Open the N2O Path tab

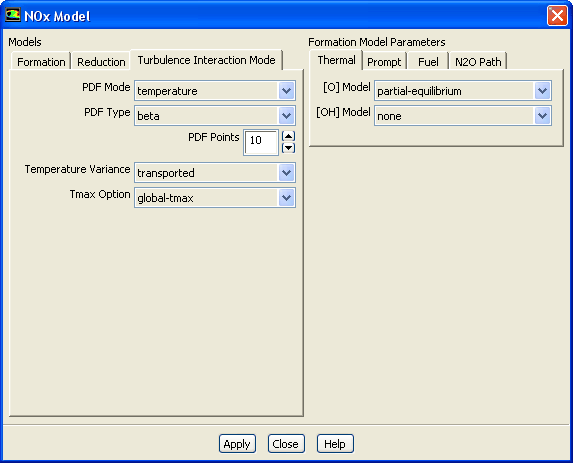click(x=478, y=61)
